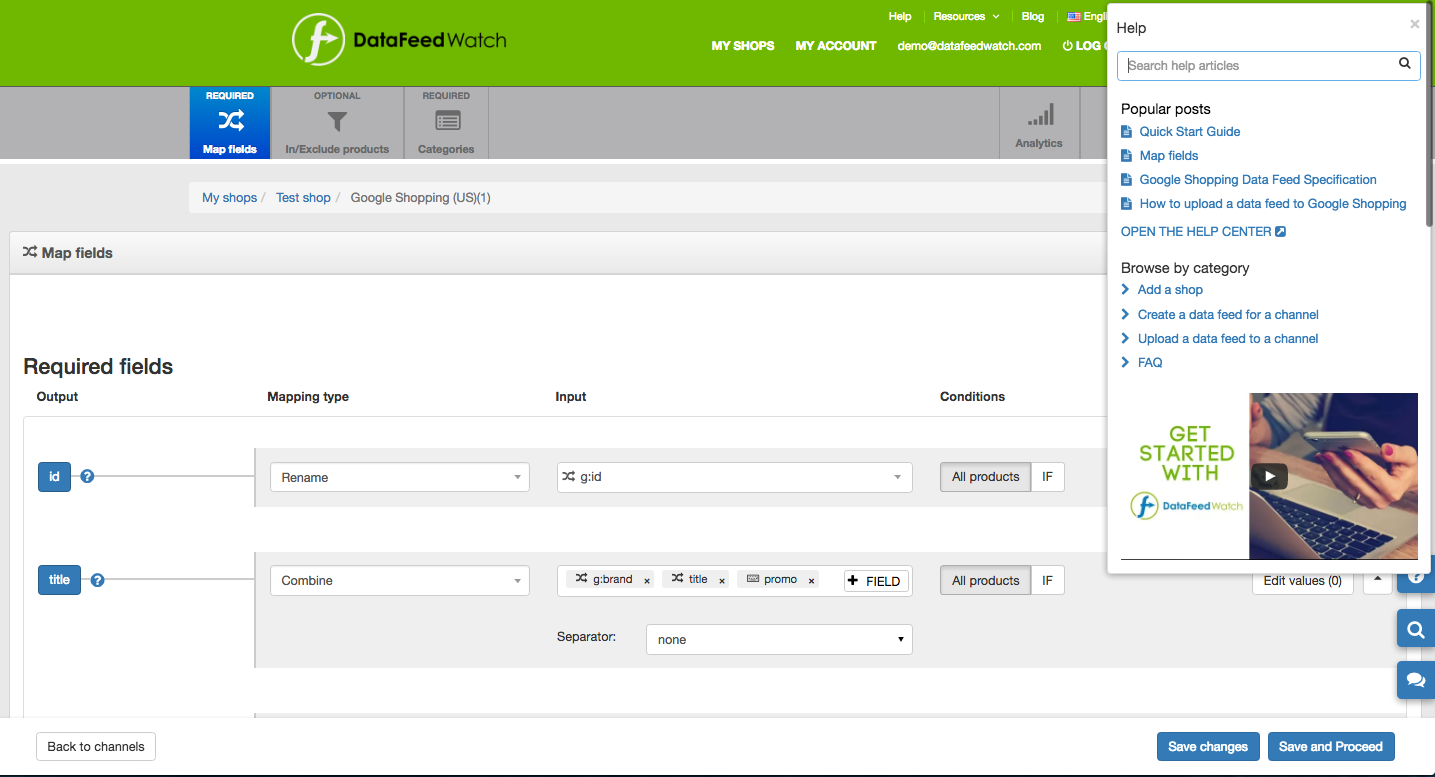Screen dimensions: 1435x777
Task: Click Back to channels button
Action: (x=96, y=746)
